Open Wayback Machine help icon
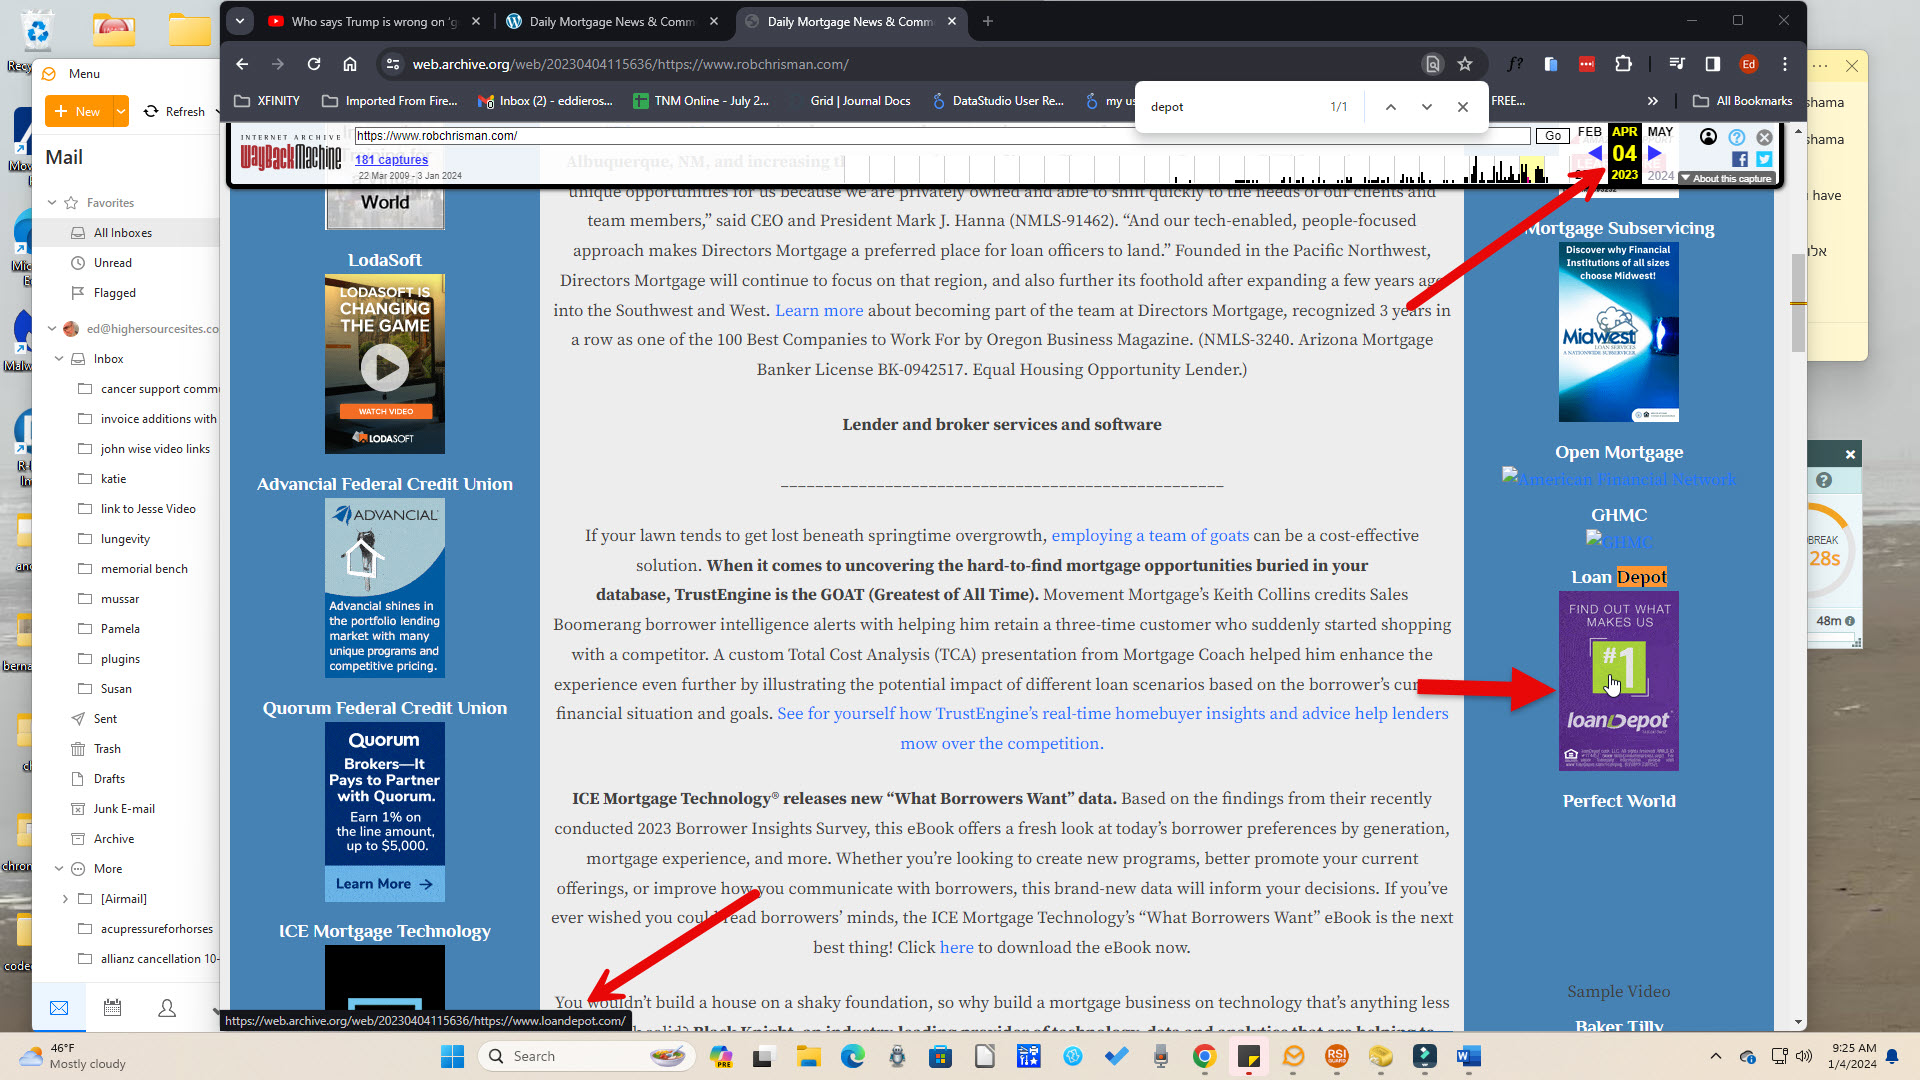 point(1737,137)
